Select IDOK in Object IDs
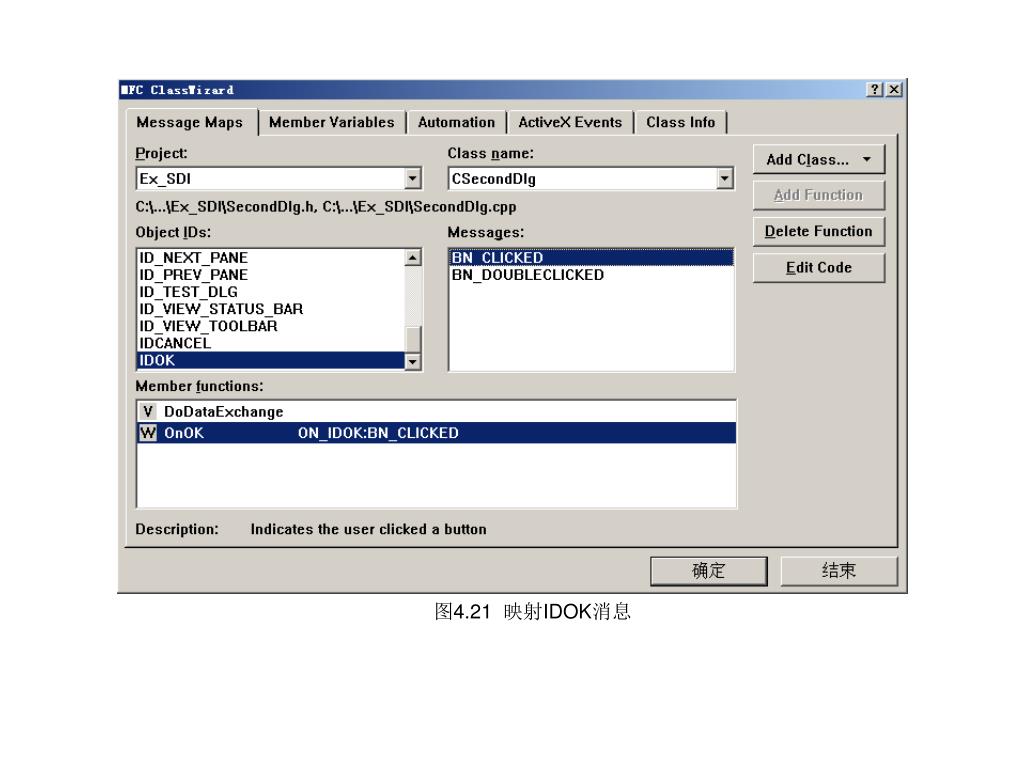Viewport: 1024px width, 768px height. point(271,360)
